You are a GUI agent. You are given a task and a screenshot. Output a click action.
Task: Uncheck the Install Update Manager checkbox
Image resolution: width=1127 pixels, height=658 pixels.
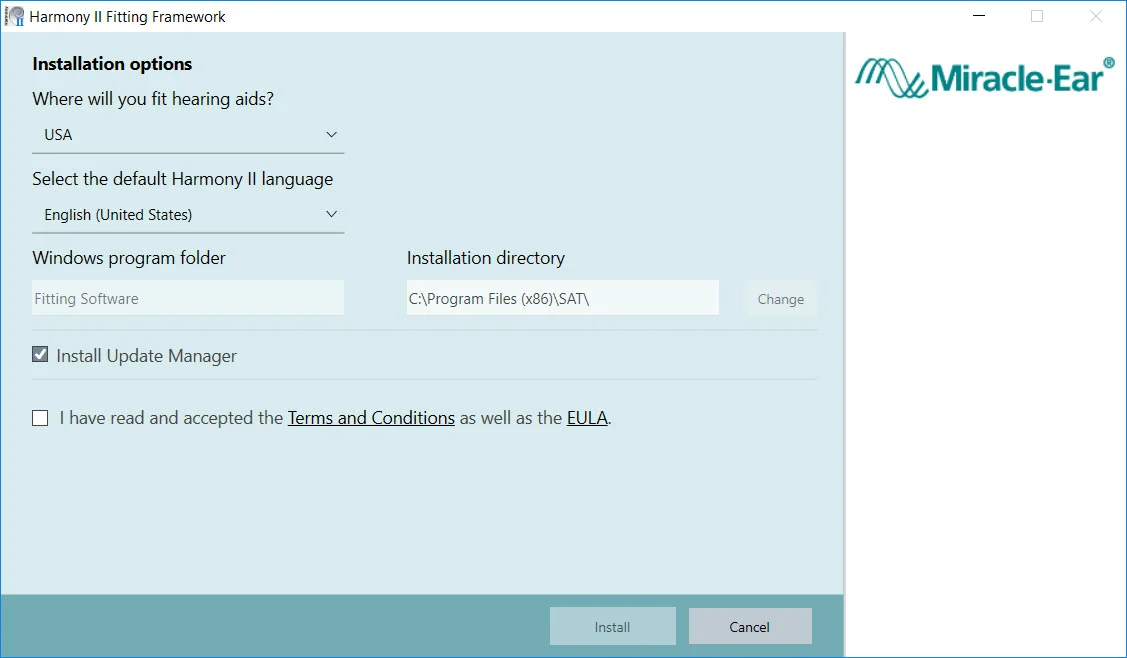click(40, 355)
